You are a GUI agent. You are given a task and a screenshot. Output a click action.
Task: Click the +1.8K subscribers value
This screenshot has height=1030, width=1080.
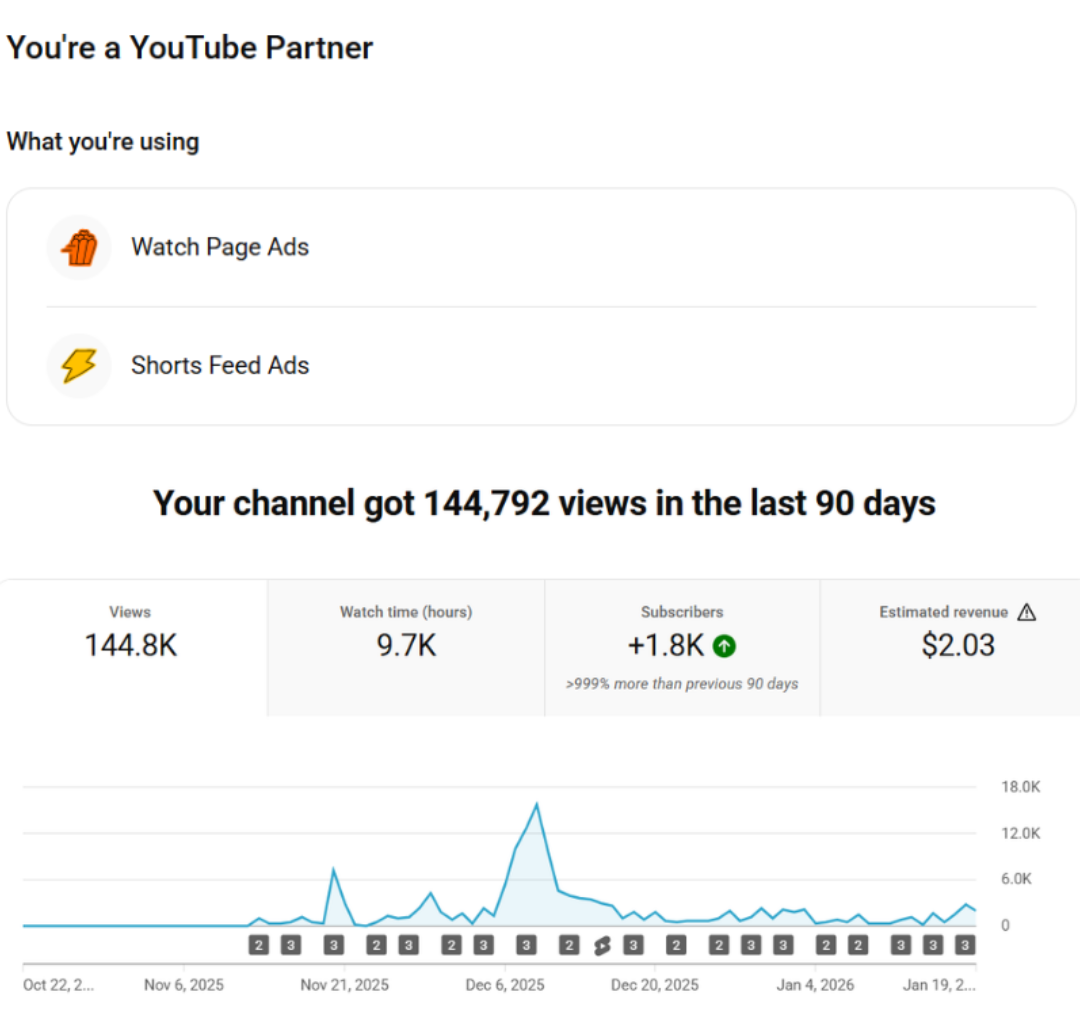tap(666, 646)
